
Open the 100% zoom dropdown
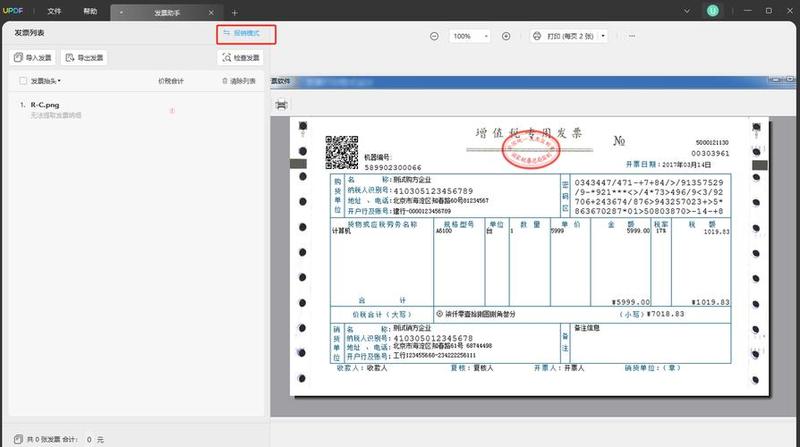[x=470, y=36]
